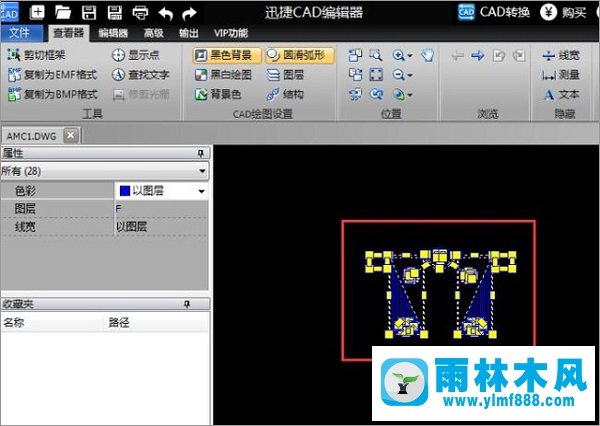Click the zoom out magnifier icon
This screenshot has height=426, width=600.
click(x=399, y=75)
